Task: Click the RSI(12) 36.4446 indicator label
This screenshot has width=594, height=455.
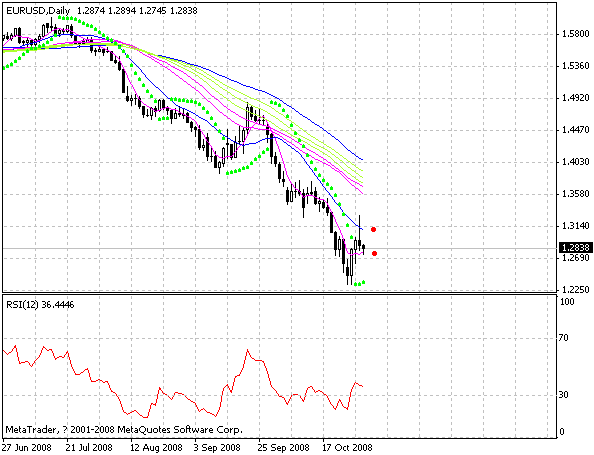Action: click(40, 305)
